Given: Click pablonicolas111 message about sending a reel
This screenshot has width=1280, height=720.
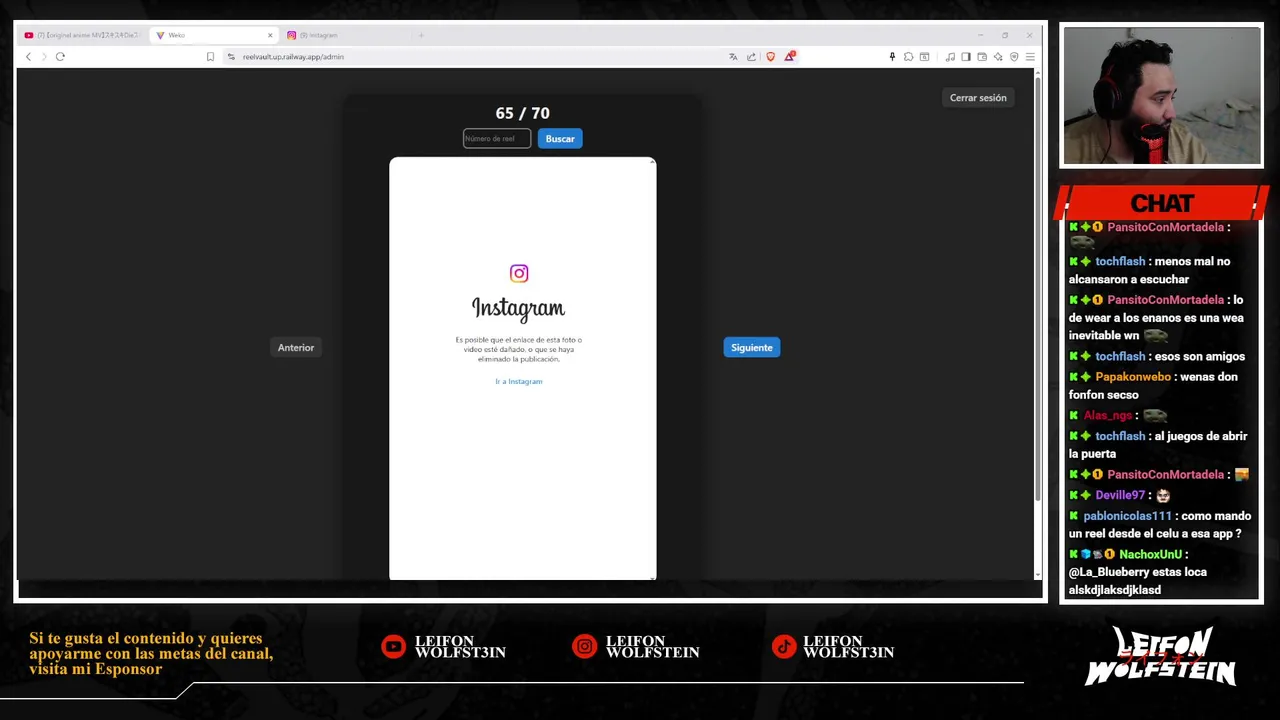Looking at the screenshot, I should pos(1159,525).
